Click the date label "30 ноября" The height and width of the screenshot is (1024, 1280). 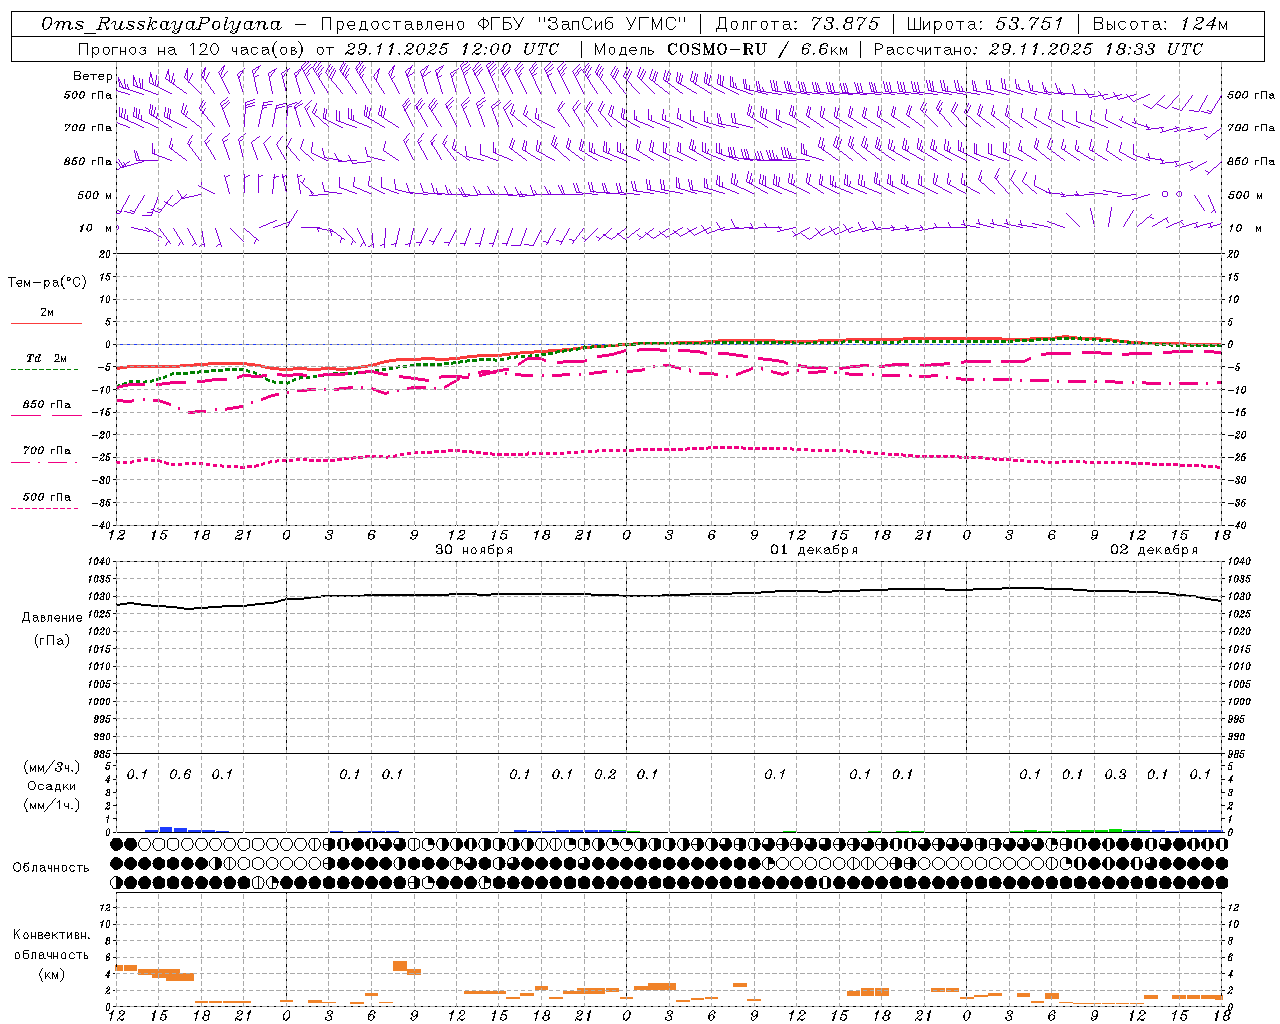click(x=474, y=550)
